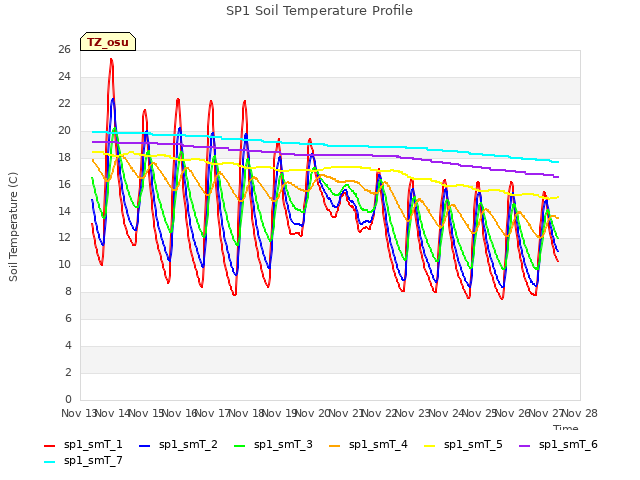Toggle the sp1_smT_4 legend entry
Screen dimensions: 640x480
pyautogui.click(x=368, y=444)
